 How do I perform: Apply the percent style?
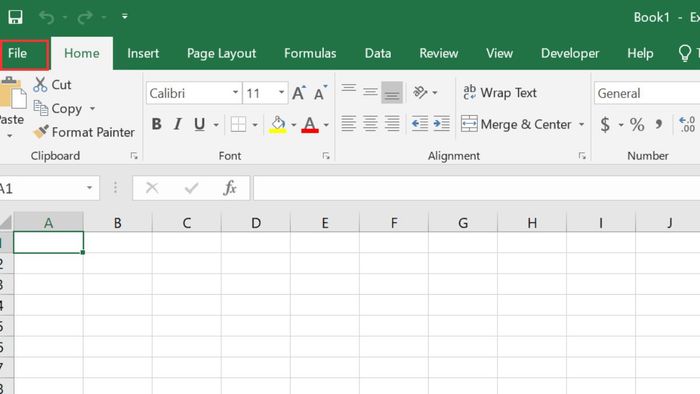tap(637, 124)
